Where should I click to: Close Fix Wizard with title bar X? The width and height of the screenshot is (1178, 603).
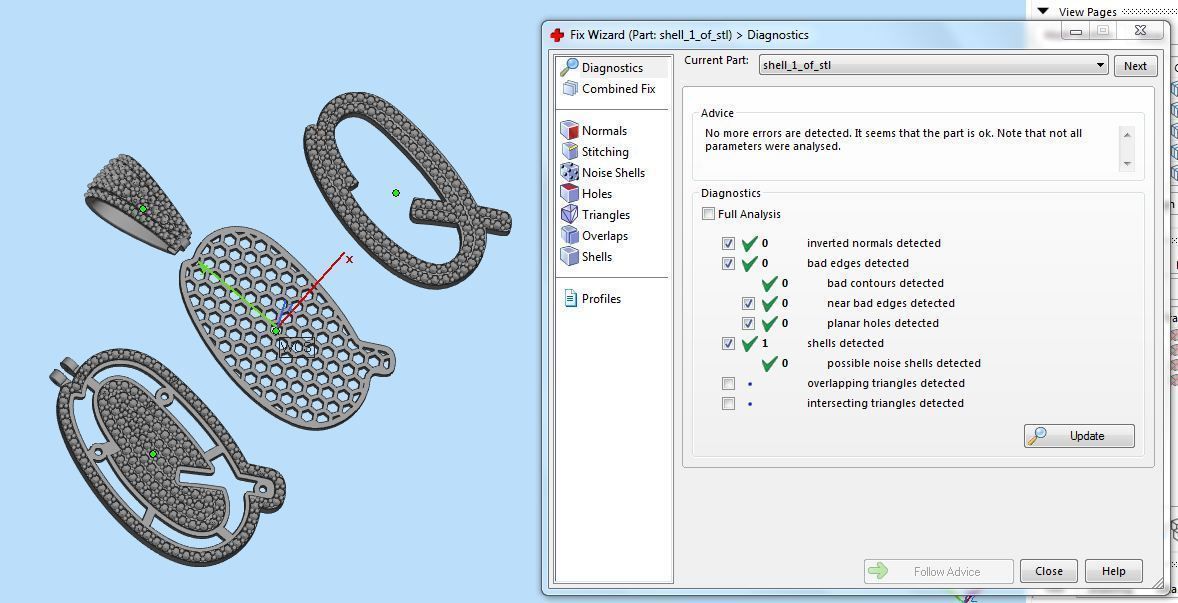click(1140, 31)
